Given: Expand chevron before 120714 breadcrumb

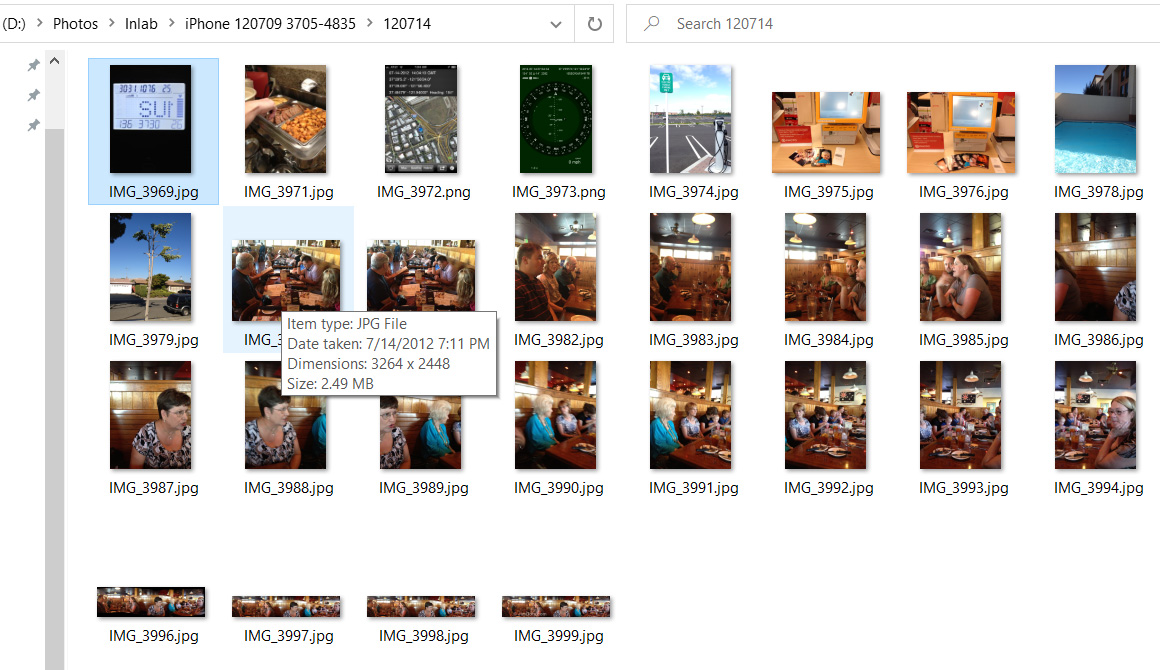Looking at the screenshot, I should pos(370,23).
